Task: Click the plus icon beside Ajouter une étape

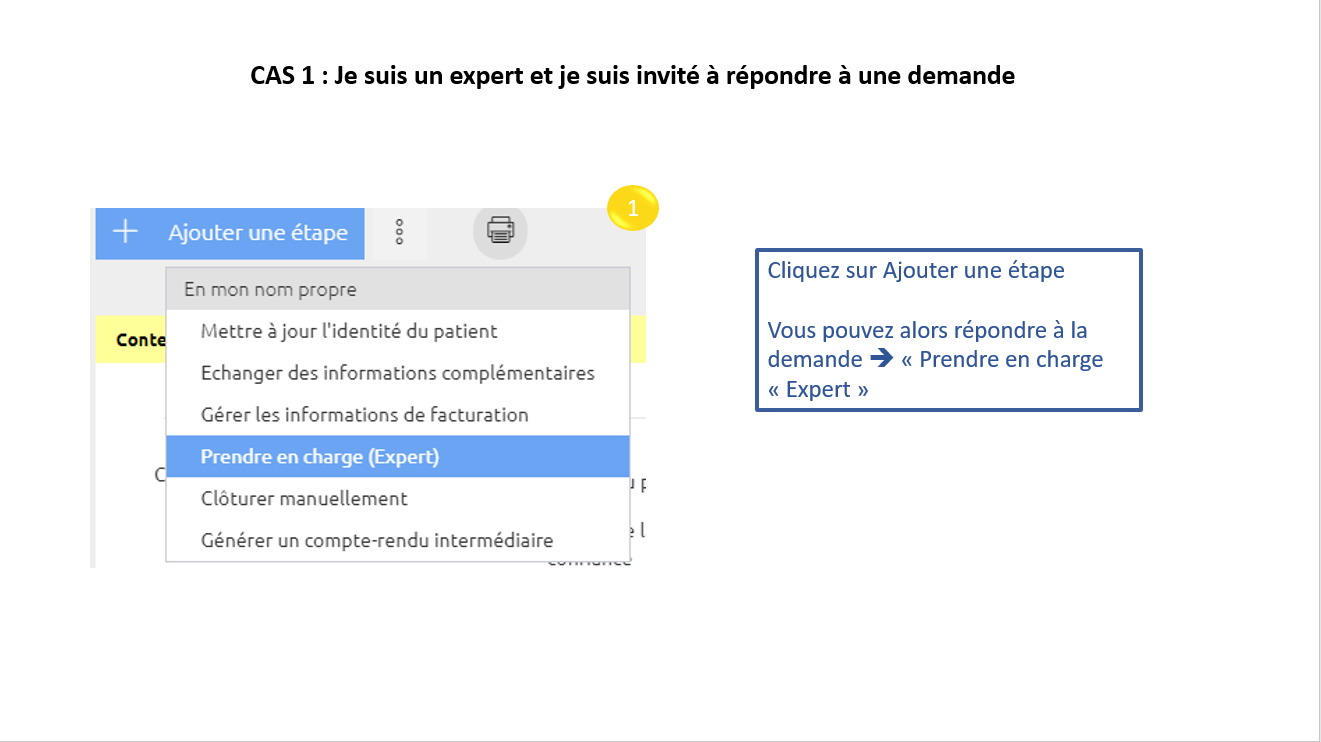Action: pos(125,232)
